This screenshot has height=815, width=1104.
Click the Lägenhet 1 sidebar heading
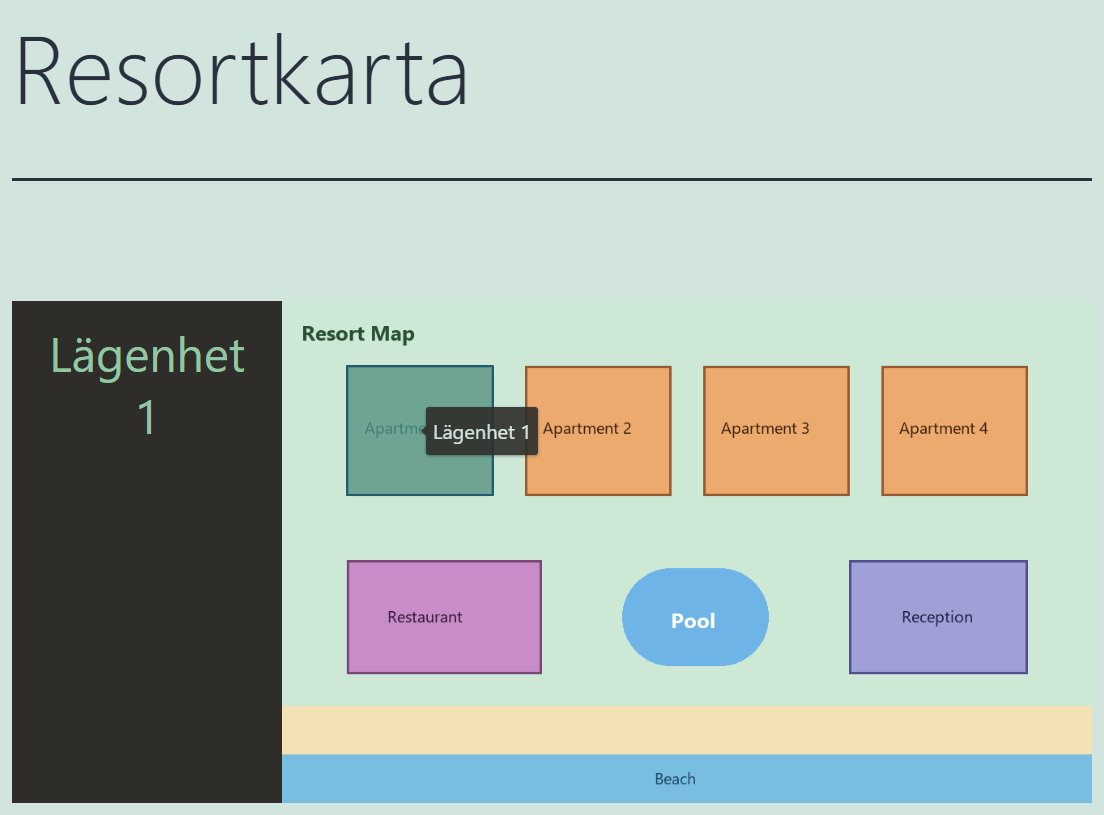(147, 386)
